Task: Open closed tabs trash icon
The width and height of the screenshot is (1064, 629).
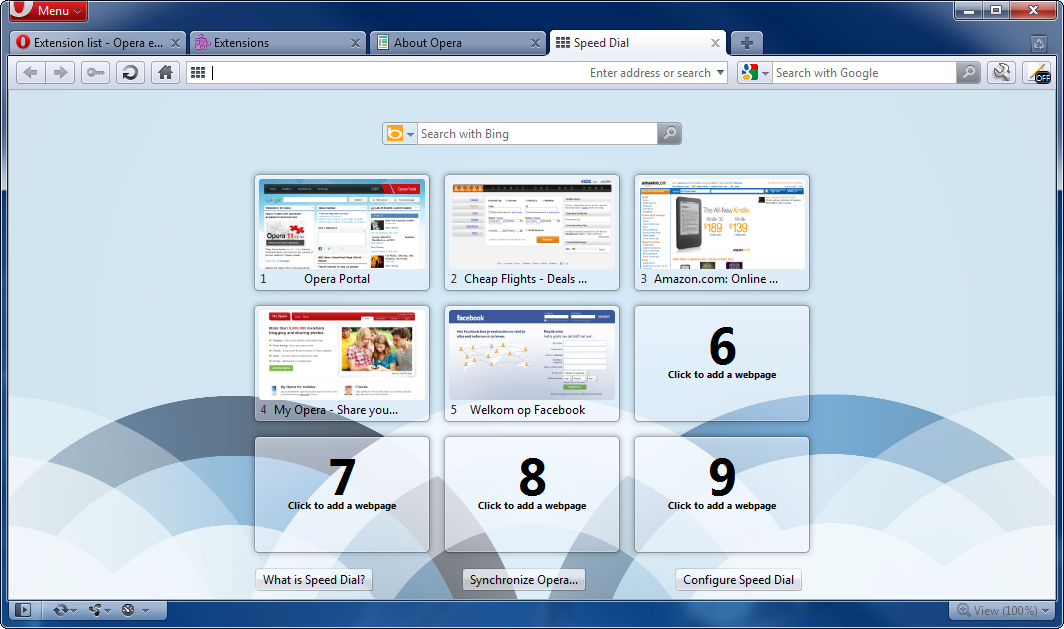Action: pos(1039,44)
